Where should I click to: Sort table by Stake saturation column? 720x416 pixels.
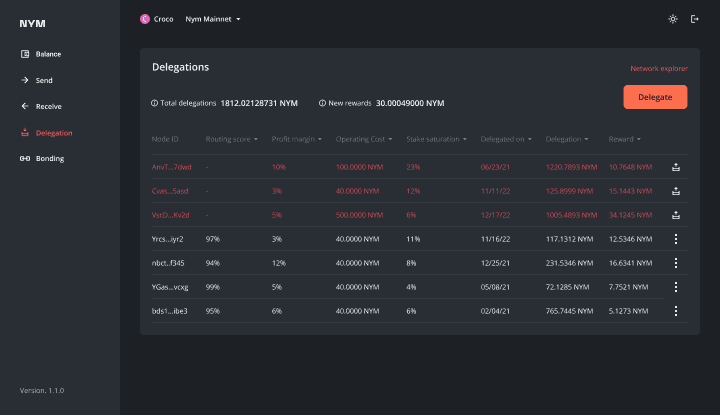(x=435, y=139)
